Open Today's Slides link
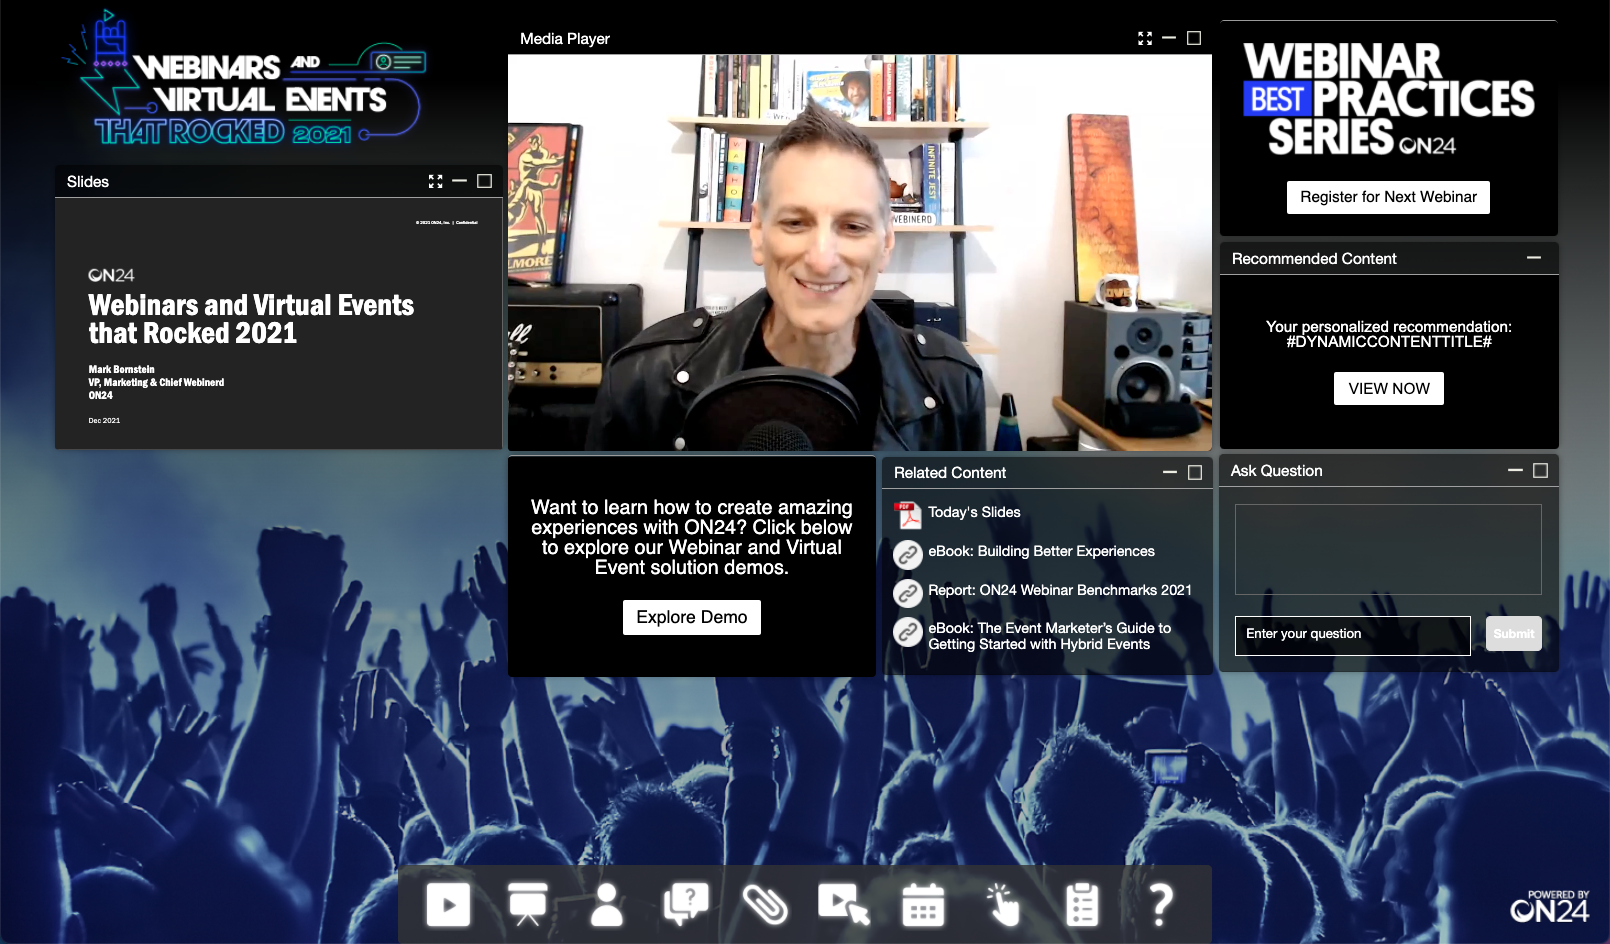 pos(974,512)
